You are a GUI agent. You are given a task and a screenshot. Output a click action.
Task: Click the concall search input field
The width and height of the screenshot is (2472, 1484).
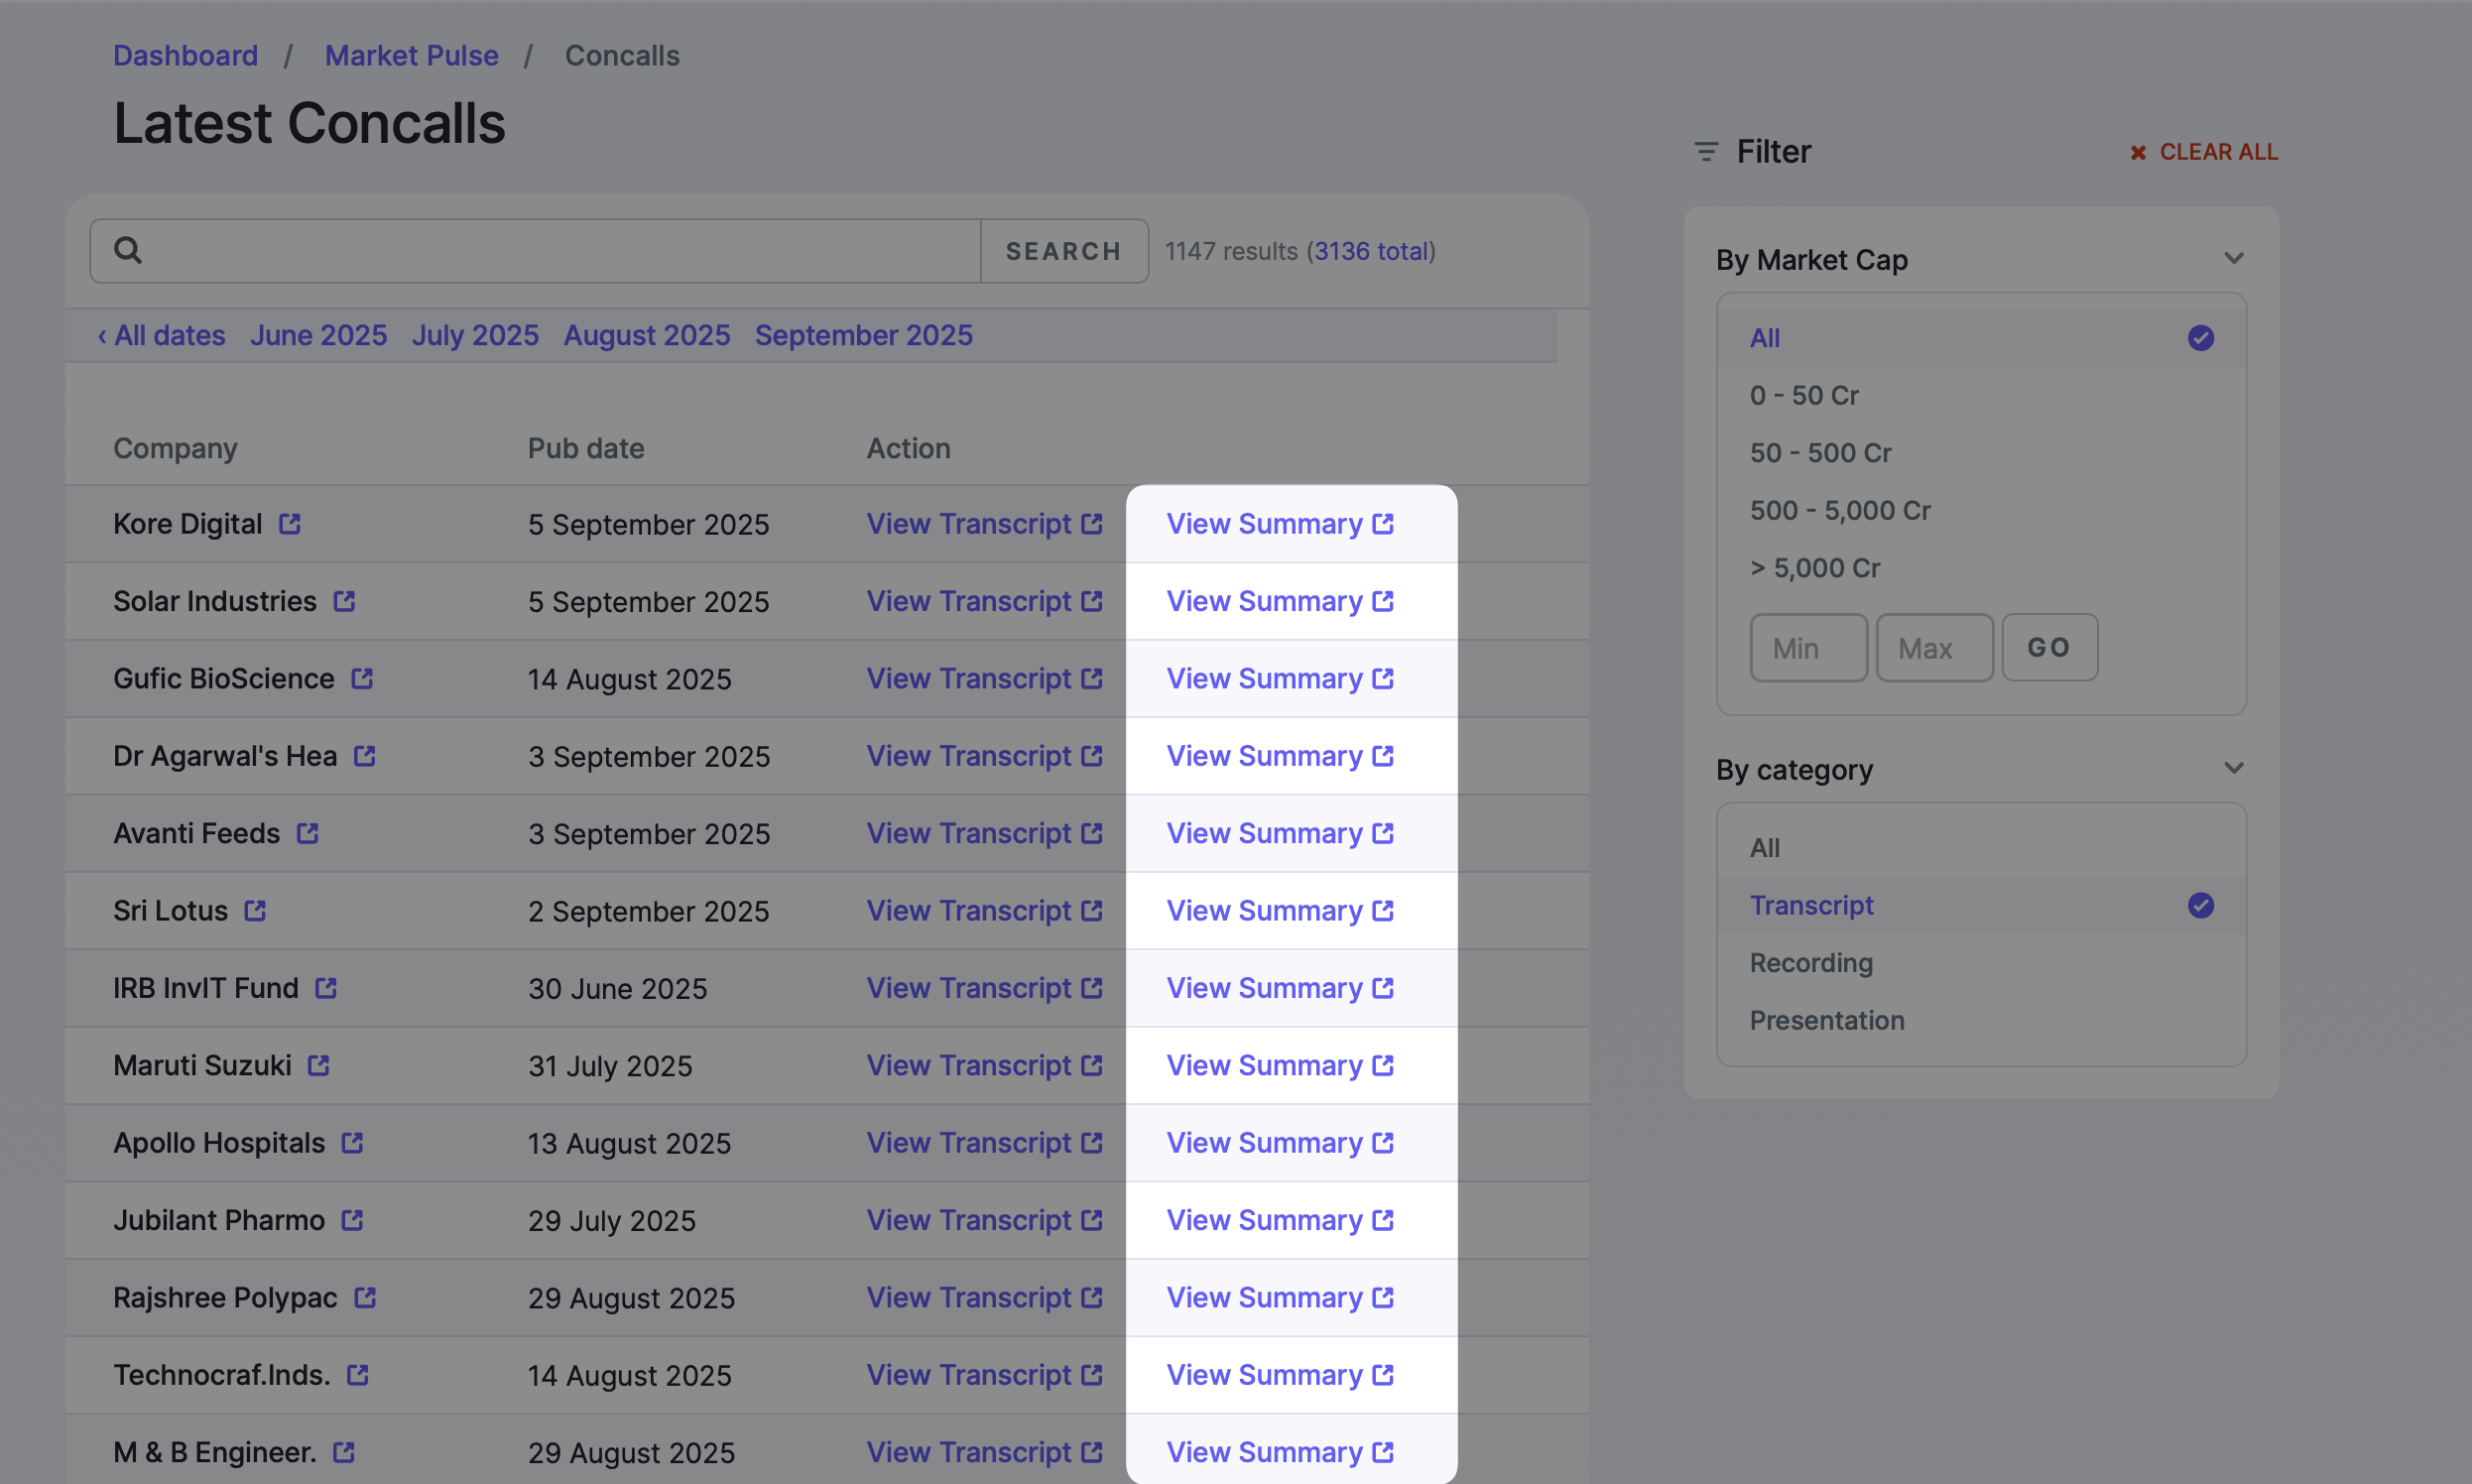536,251
